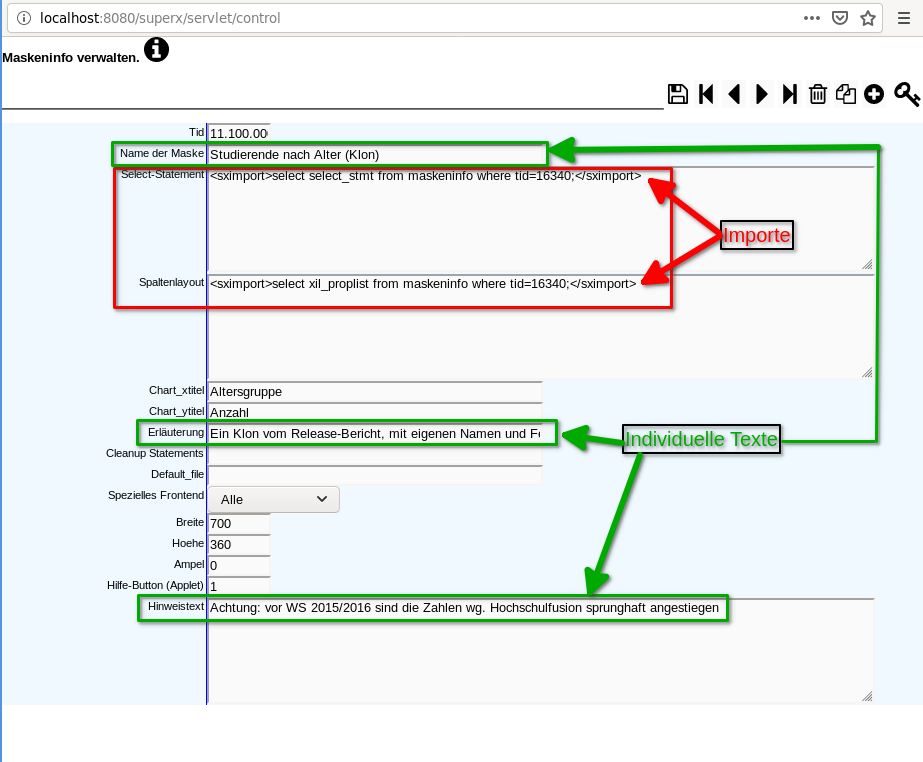
Task: Click the 'Spezielles Frontend' label
Action: click(x=156, y=495)
